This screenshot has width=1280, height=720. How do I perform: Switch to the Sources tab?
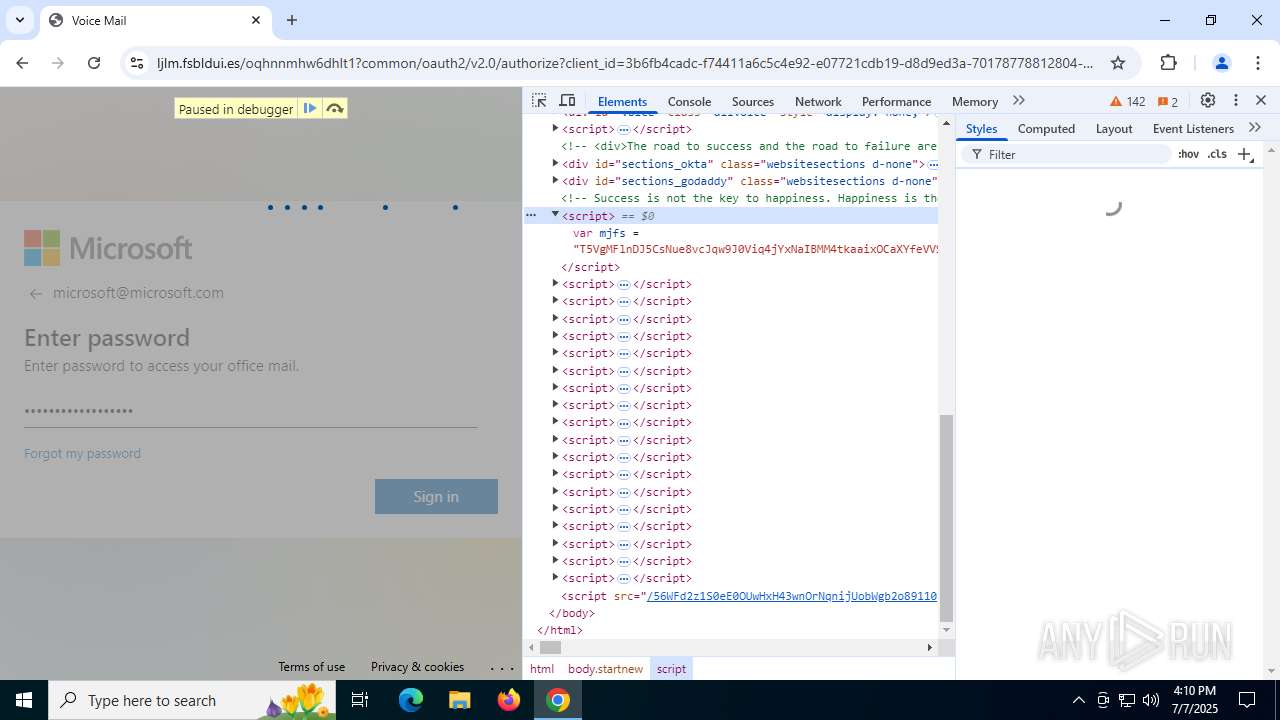click(753, 102)
